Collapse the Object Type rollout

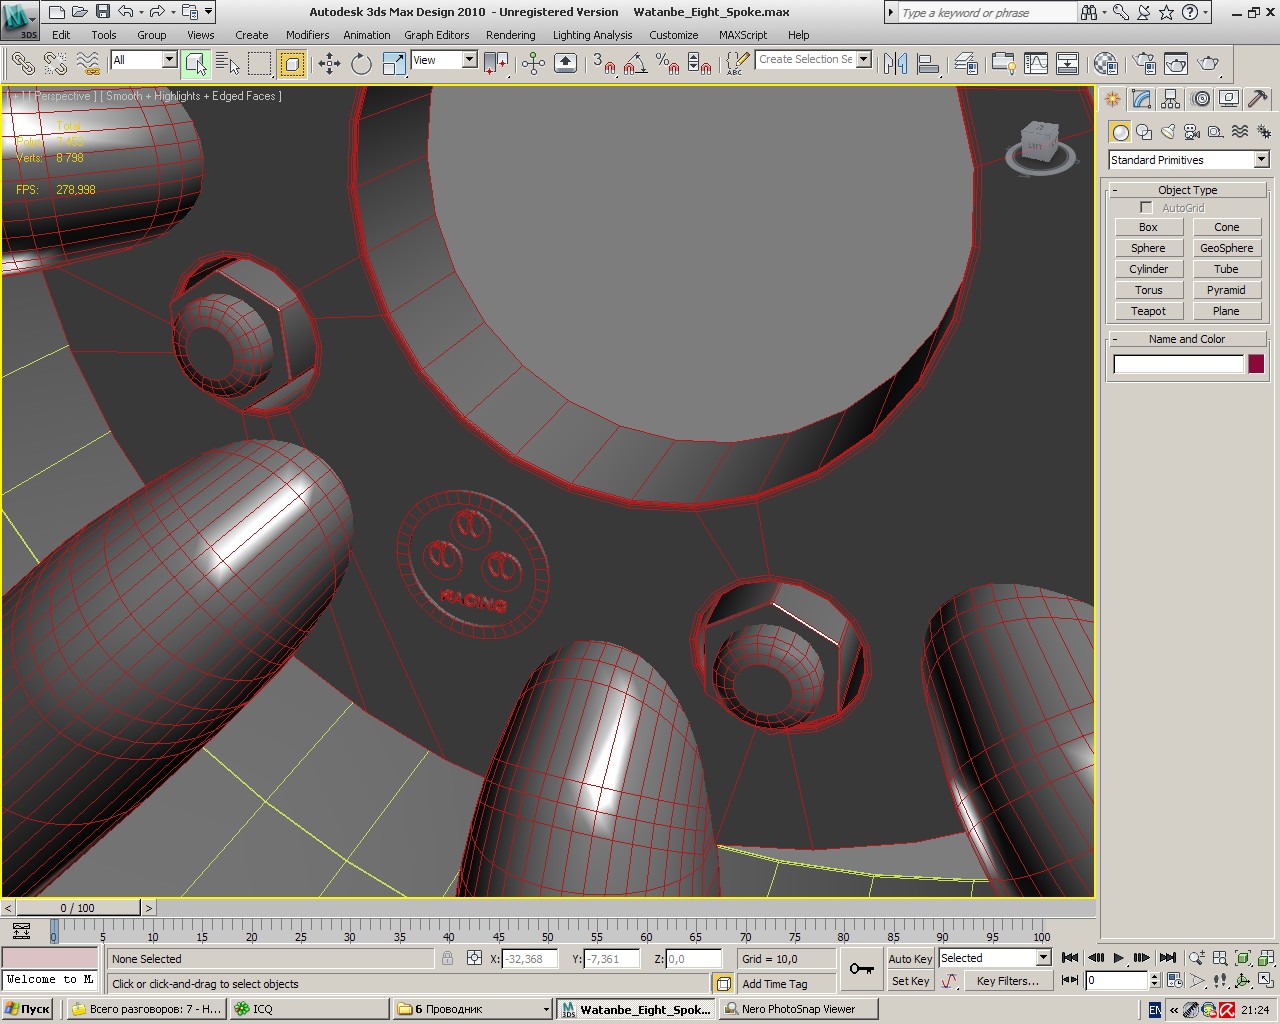tap(1188, 190)
